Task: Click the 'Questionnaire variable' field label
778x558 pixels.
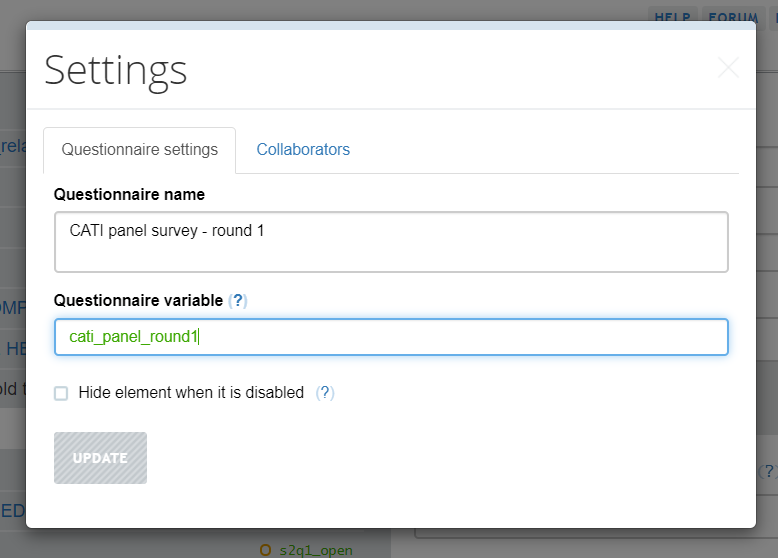Action: click(138, 301)
